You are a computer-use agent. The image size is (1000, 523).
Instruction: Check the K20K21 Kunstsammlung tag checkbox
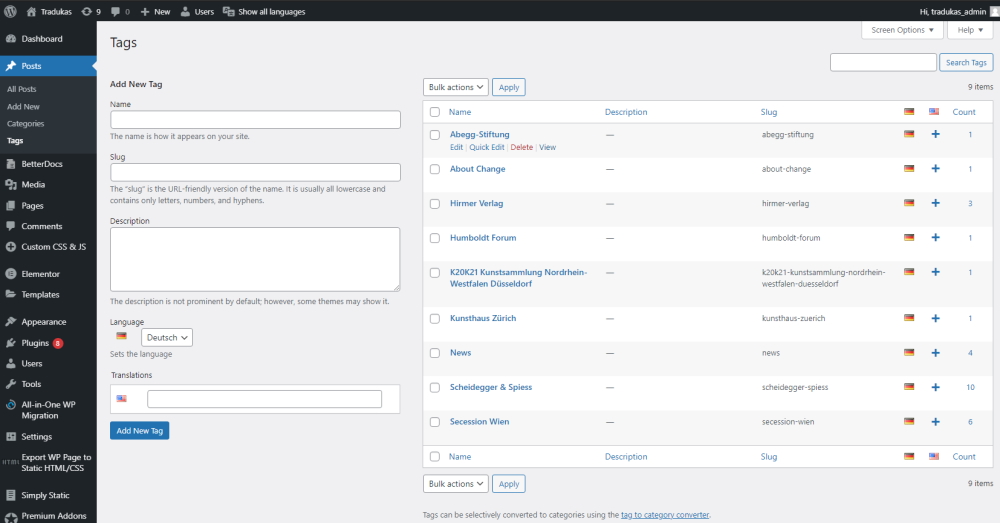coord(435,273)
